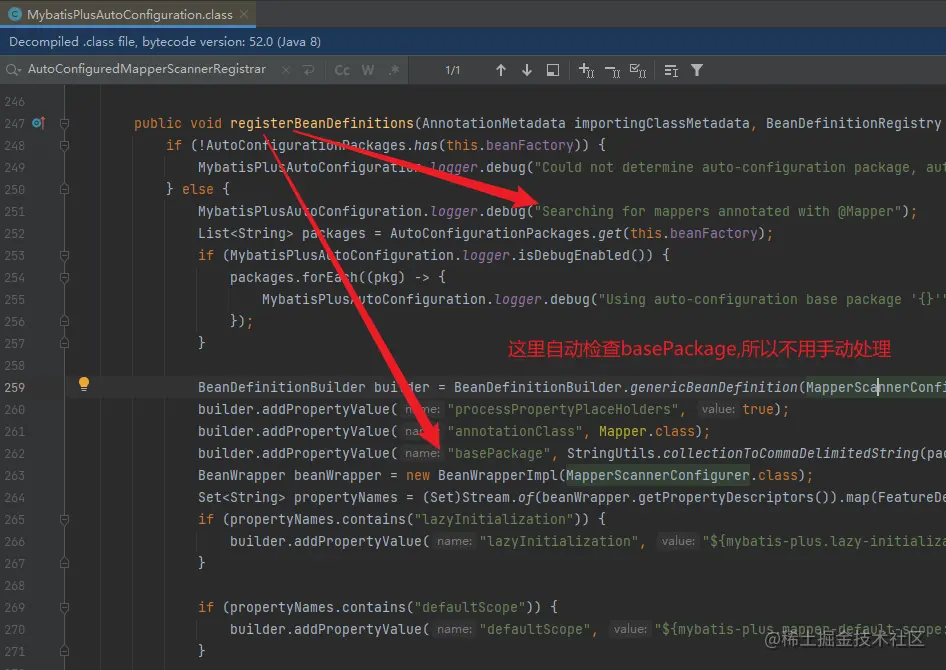Click fold end marker at line 256
946x670 pixels.
[x=65, y=321]
